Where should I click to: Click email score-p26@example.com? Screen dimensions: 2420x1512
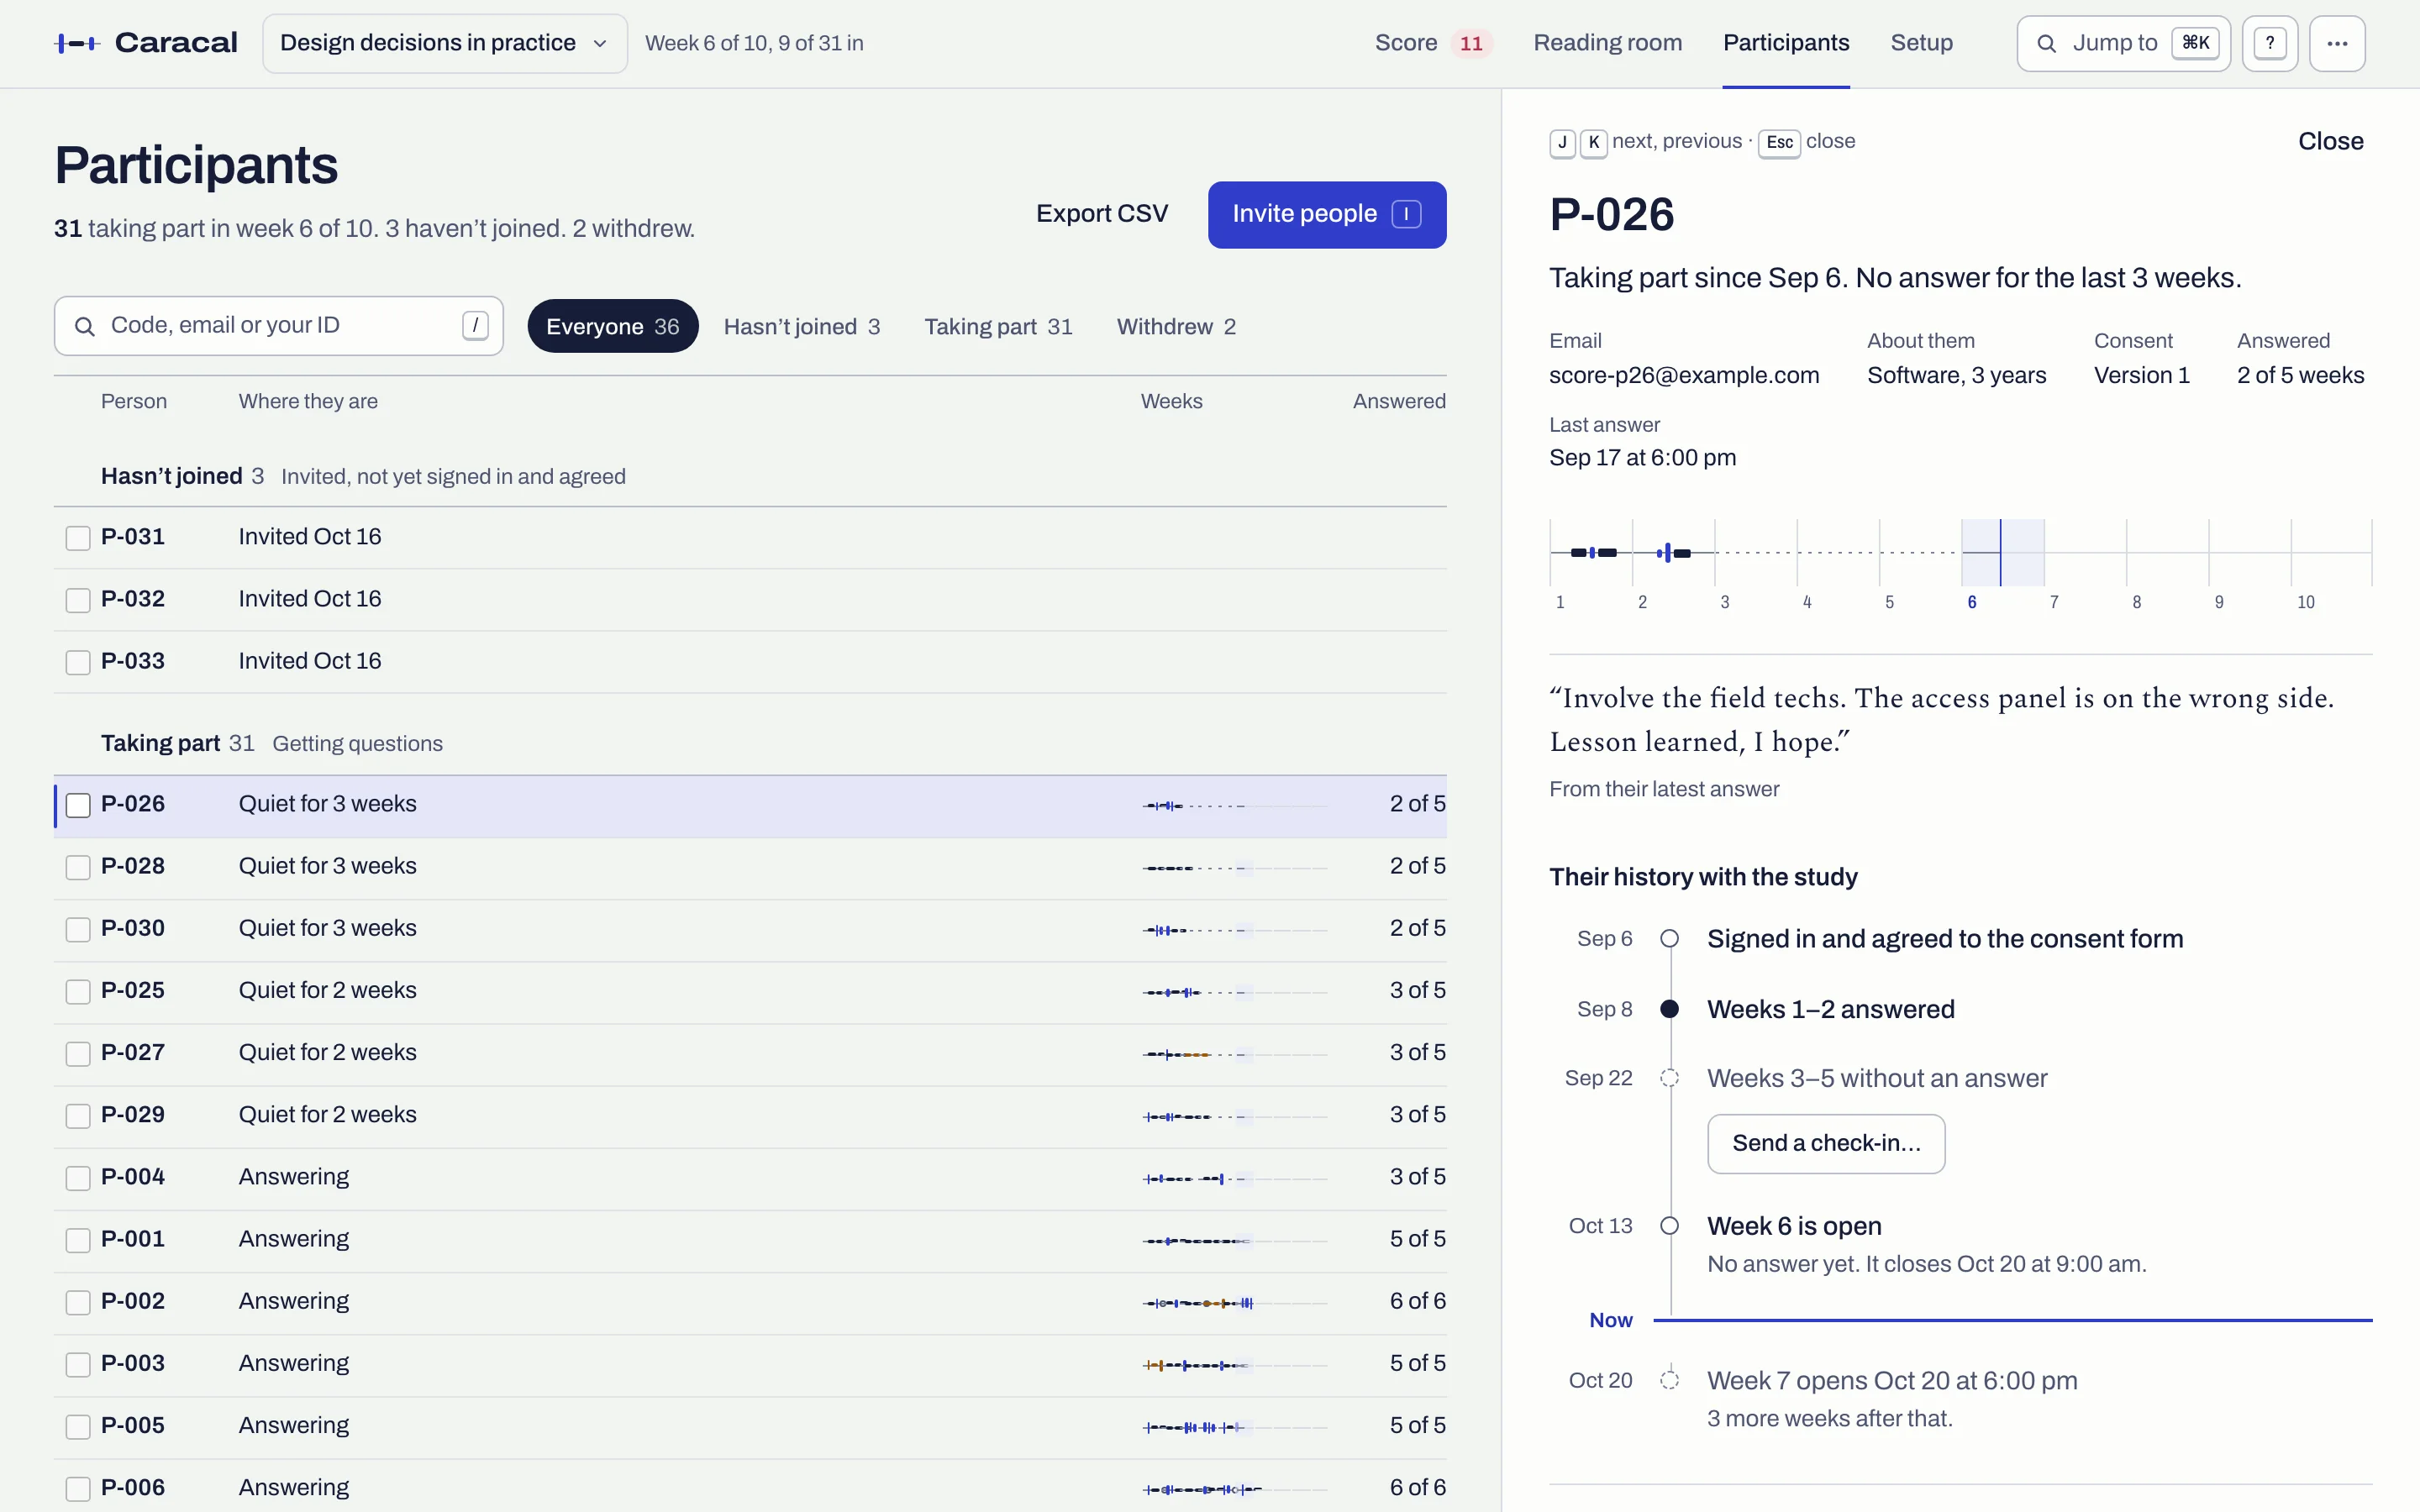pos(1684,375)
